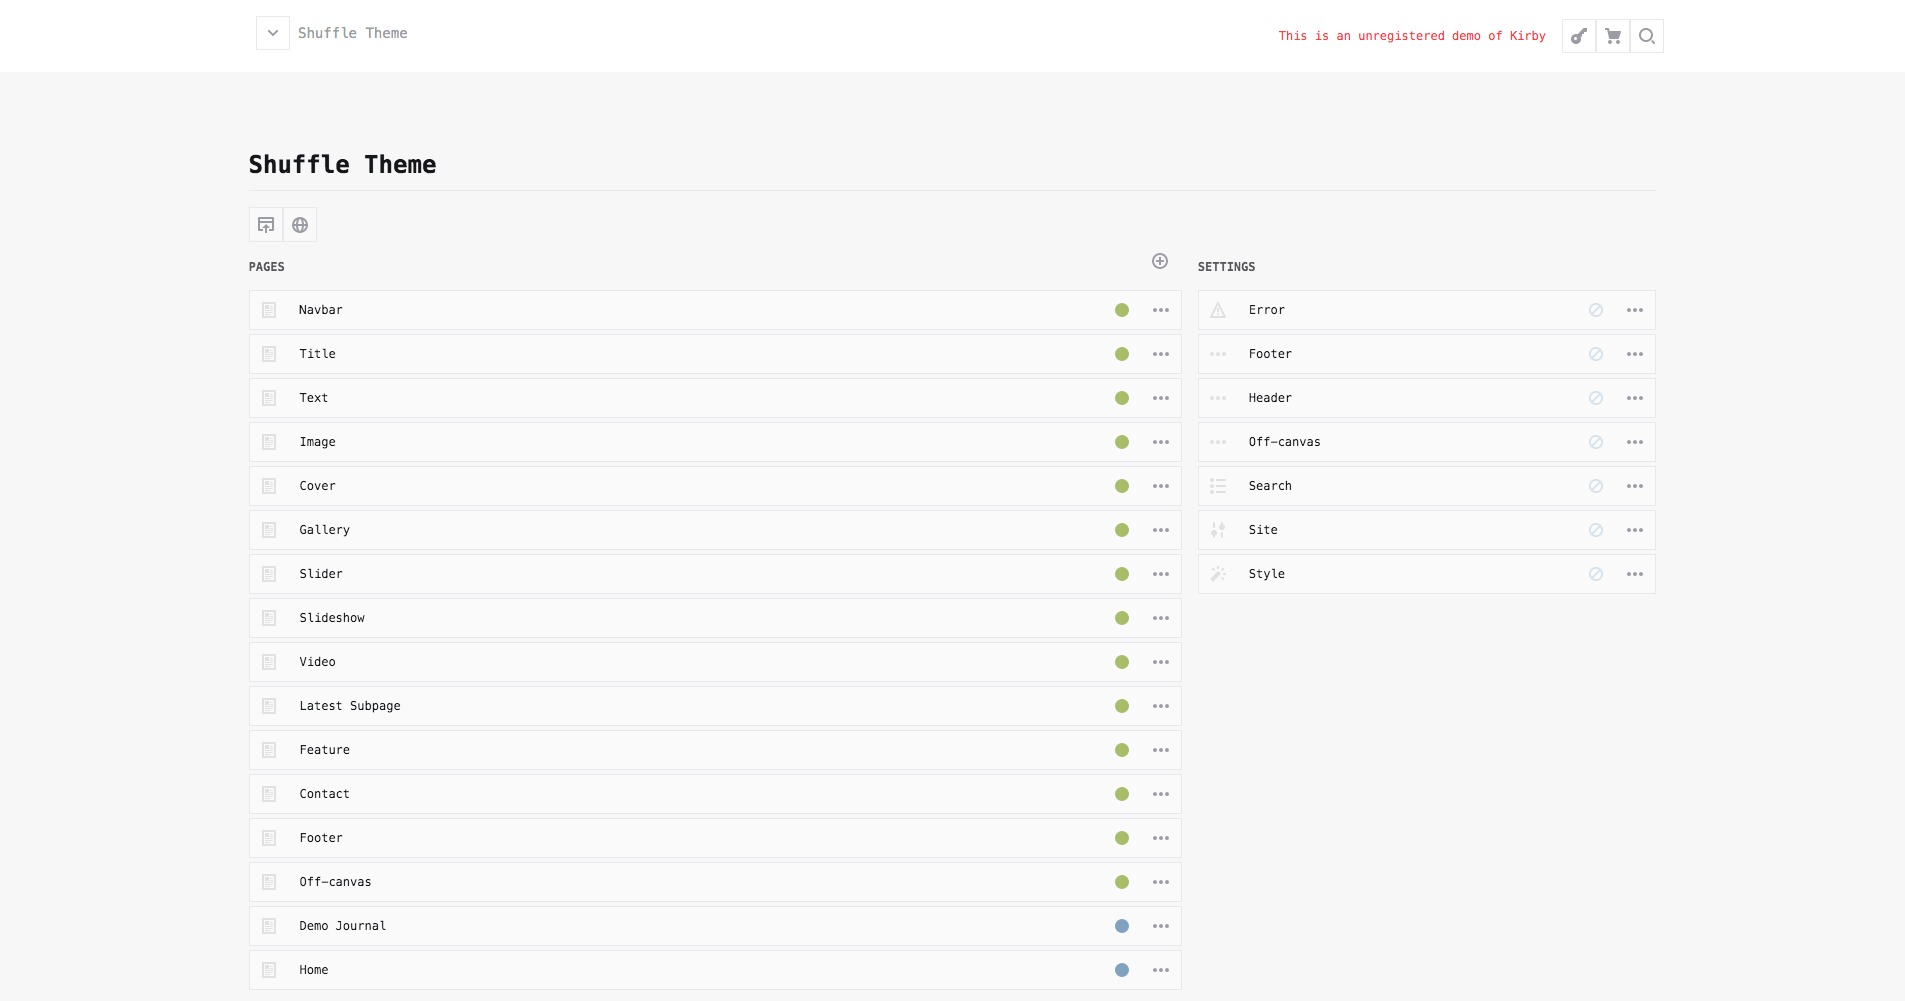Click the Shuffle Theme breadcrumb link
This screenshot has width=1905, height=1001.
(x=352, y=33)
